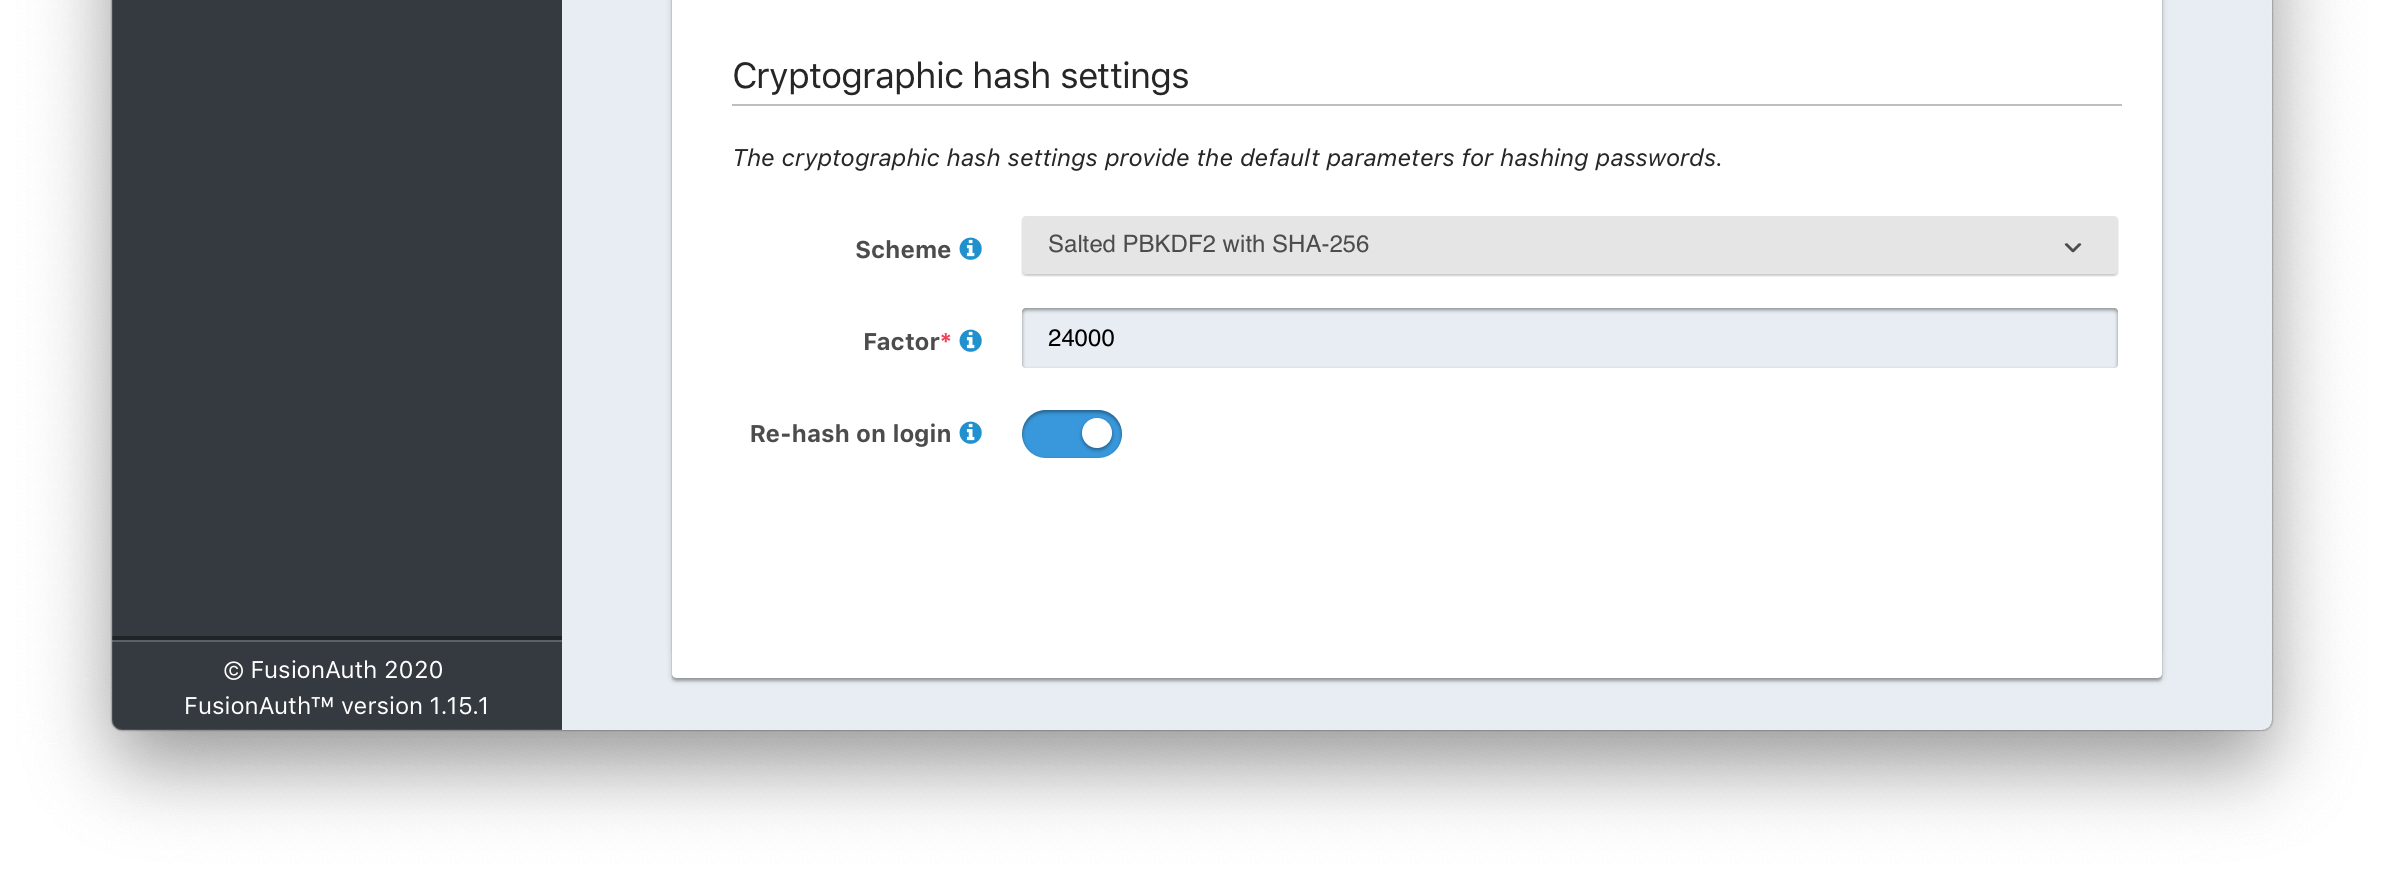2384x875 pixels.
Task: Click the FusionAuth 2020 copyright text
Action: coord(333,669)
